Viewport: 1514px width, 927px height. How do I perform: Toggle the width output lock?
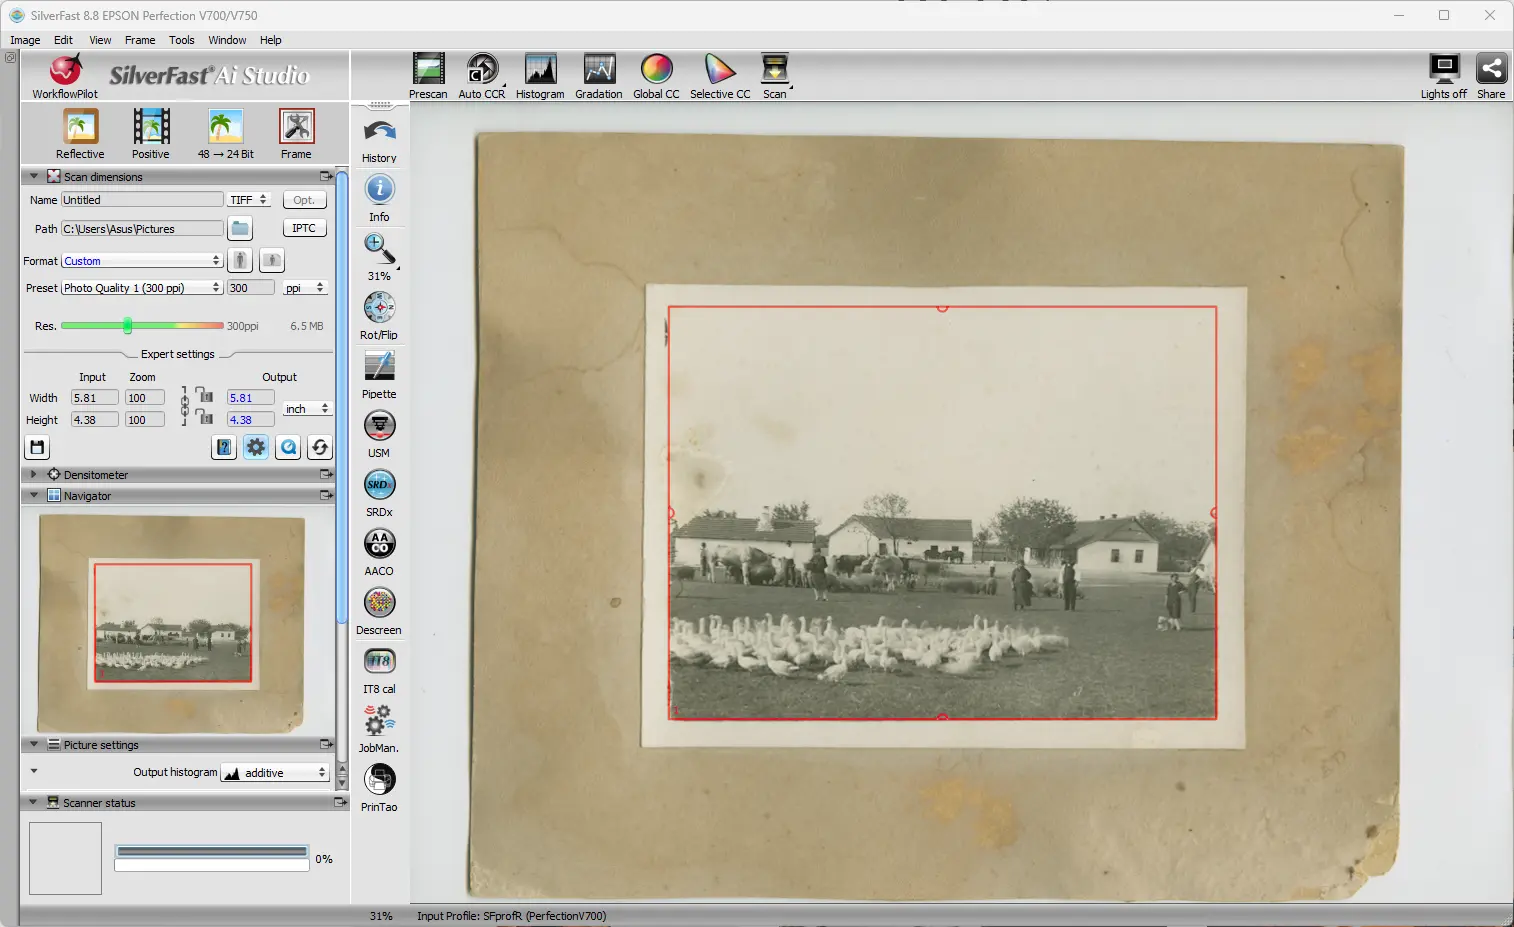pos(204,395)
